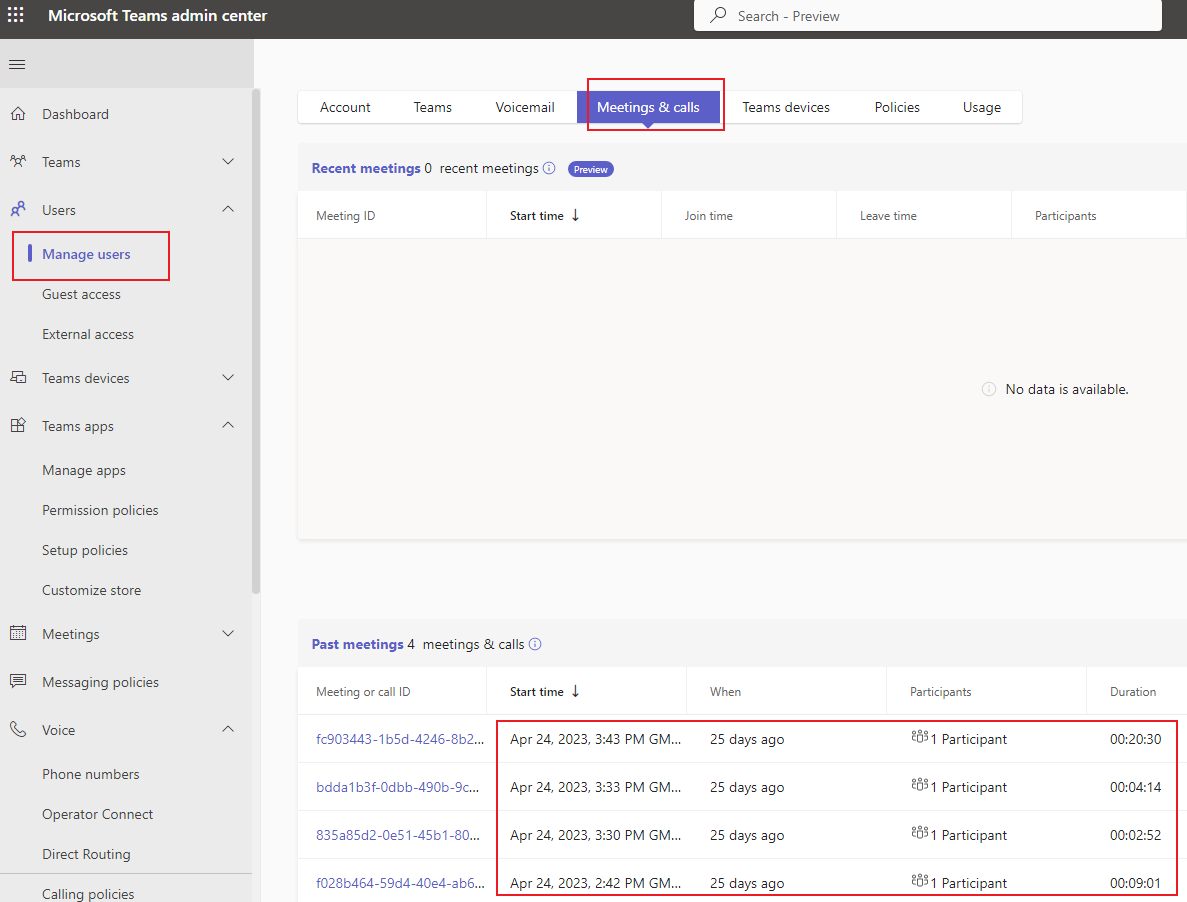Expand the Teams section chevron
Screen dimensions: 1187x902
pos(228,161)
